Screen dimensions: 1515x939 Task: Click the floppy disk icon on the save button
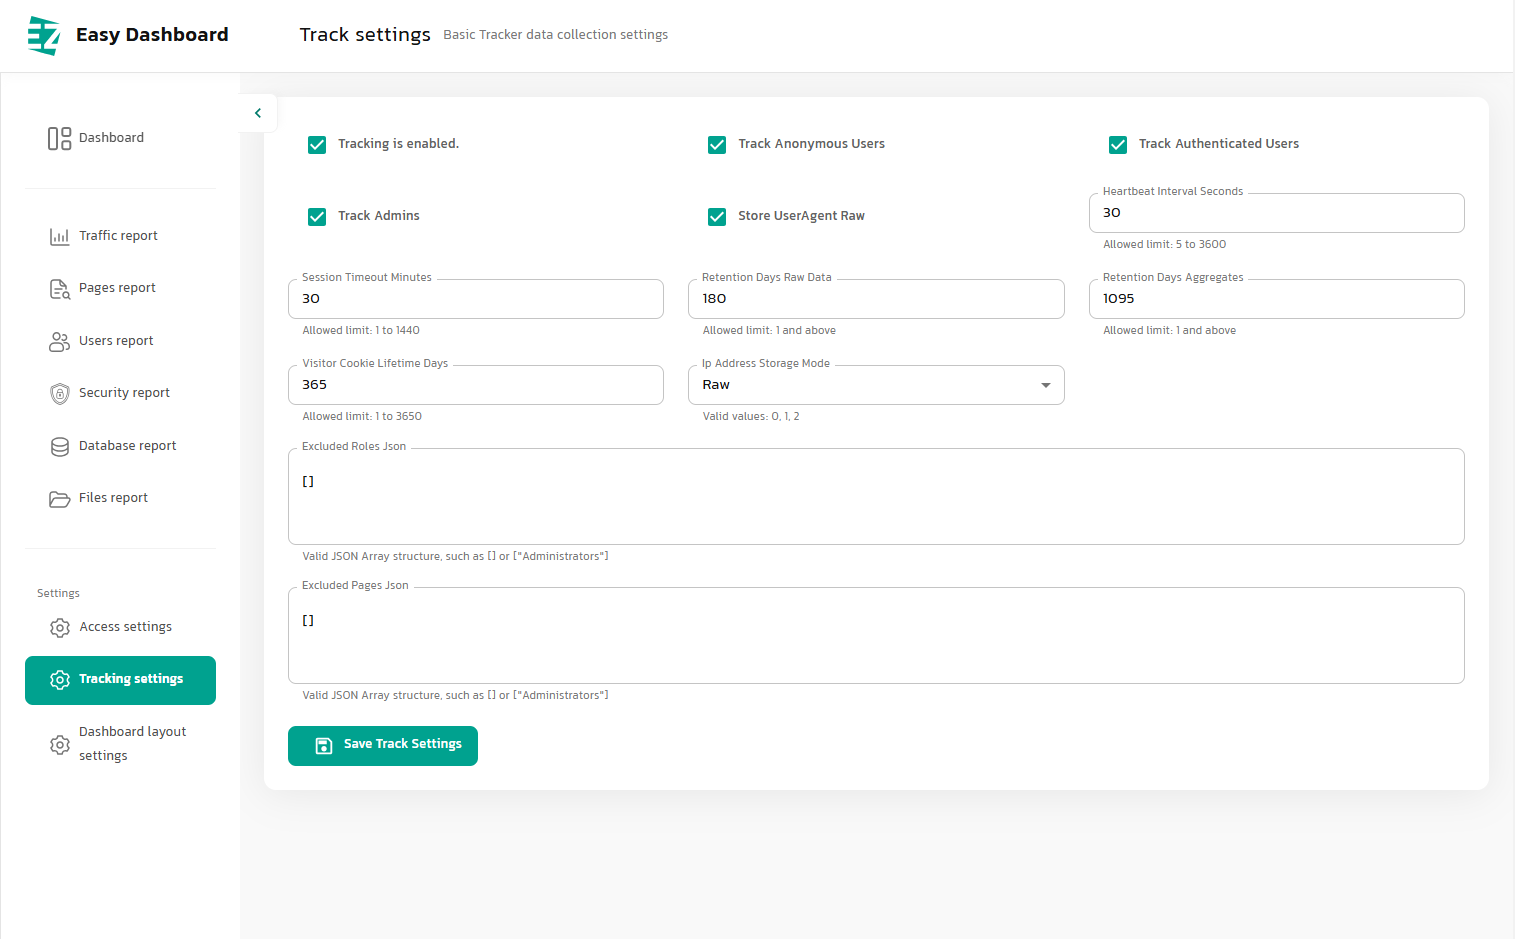[x=323, y=745]
